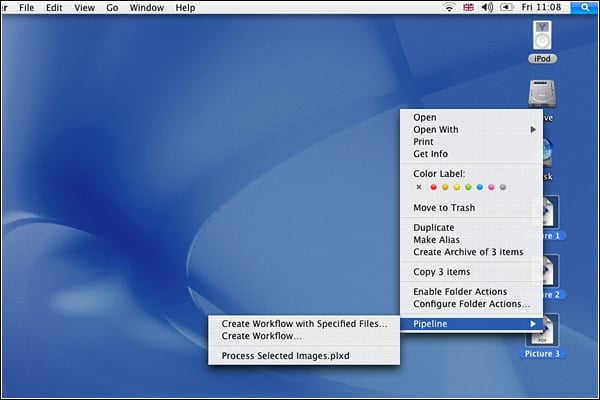600x400 pixels.
Task: Apply the gray color label
Action: pyautogui.click(x=503, y=187)
